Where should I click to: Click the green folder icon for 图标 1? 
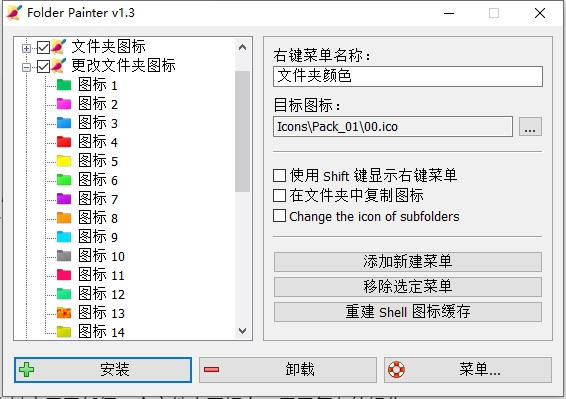tap(64, 85)
